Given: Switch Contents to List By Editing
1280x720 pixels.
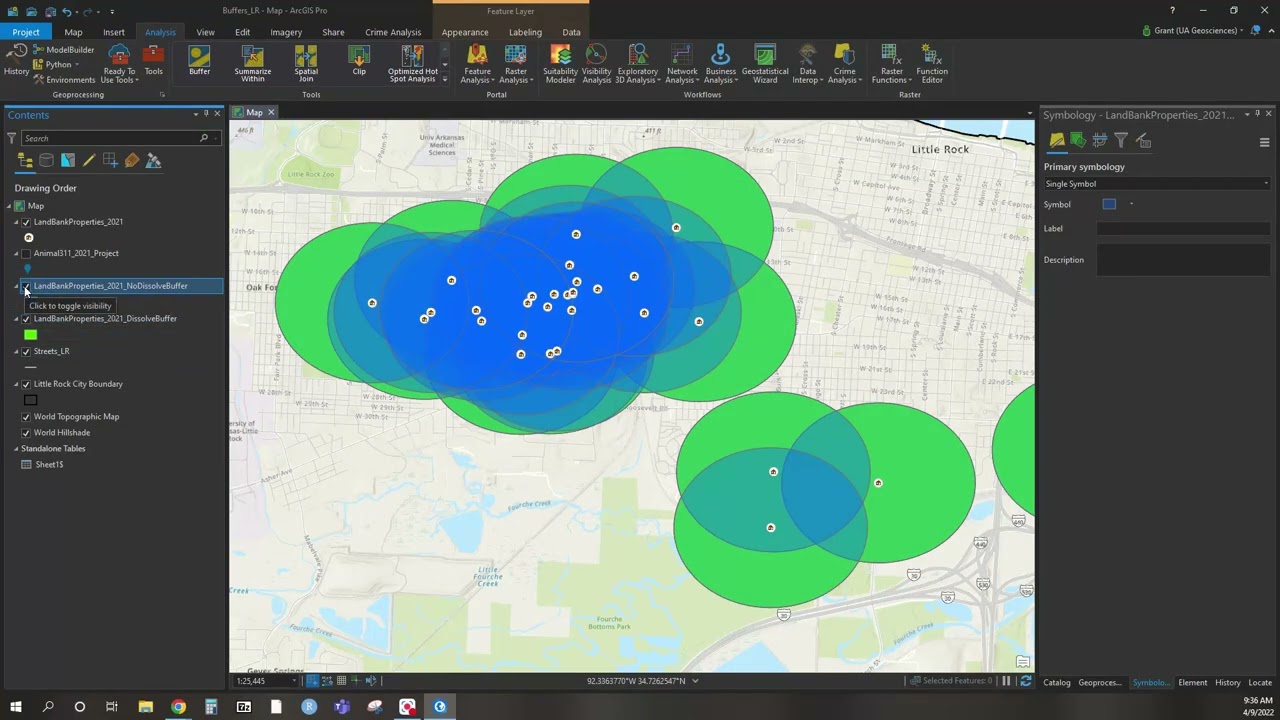Looking at the screenshot, I should point(89,160).
